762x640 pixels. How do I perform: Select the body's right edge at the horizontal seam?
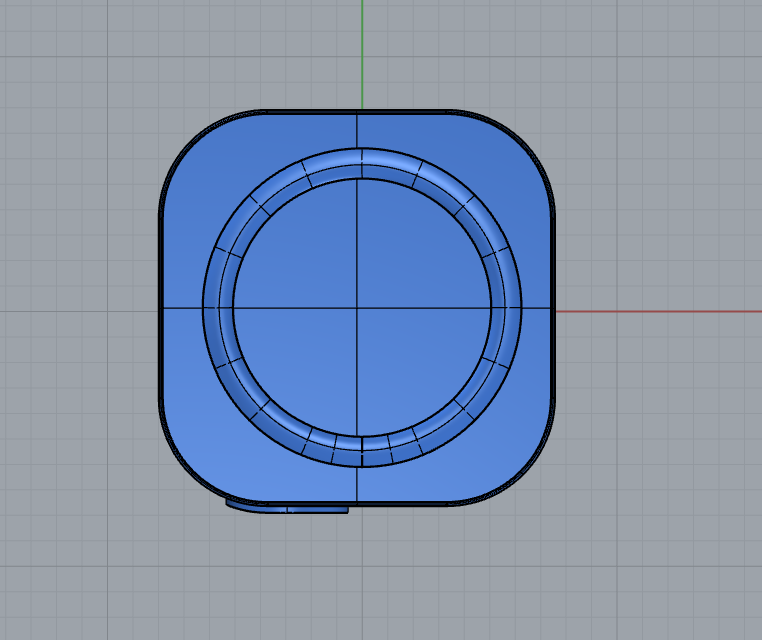pos(553,308)
